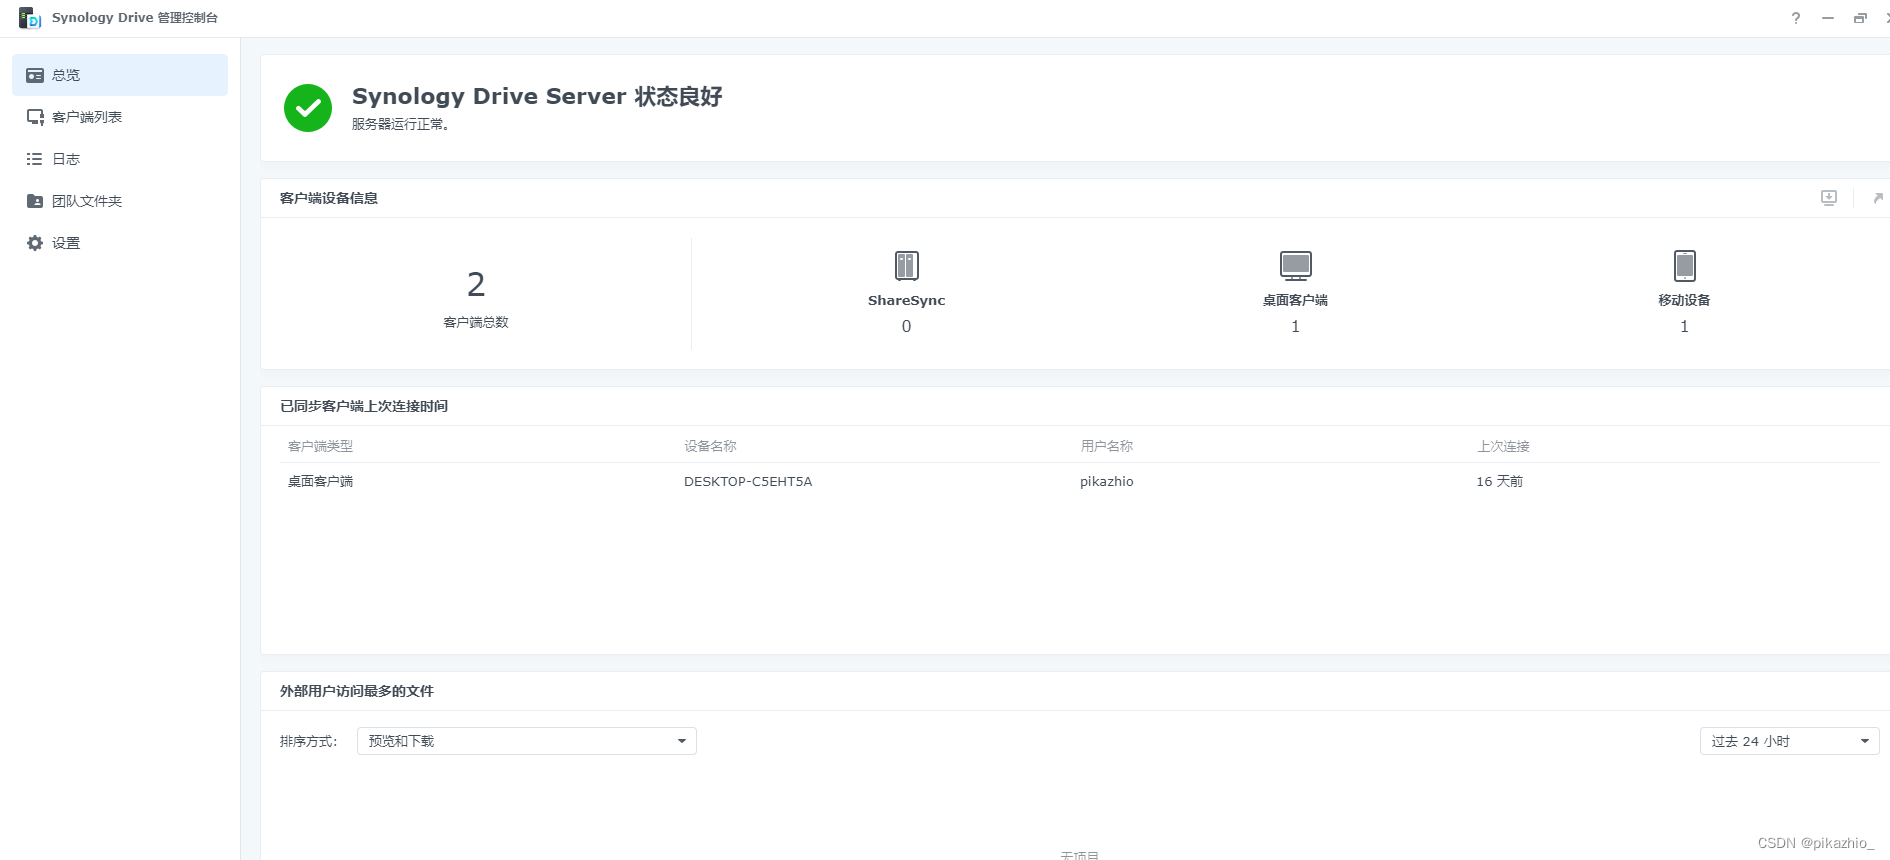Viewport: 1890px width, 860px height.
Task: Click the 客户端总数 count of 2
Action: [476, 285]
